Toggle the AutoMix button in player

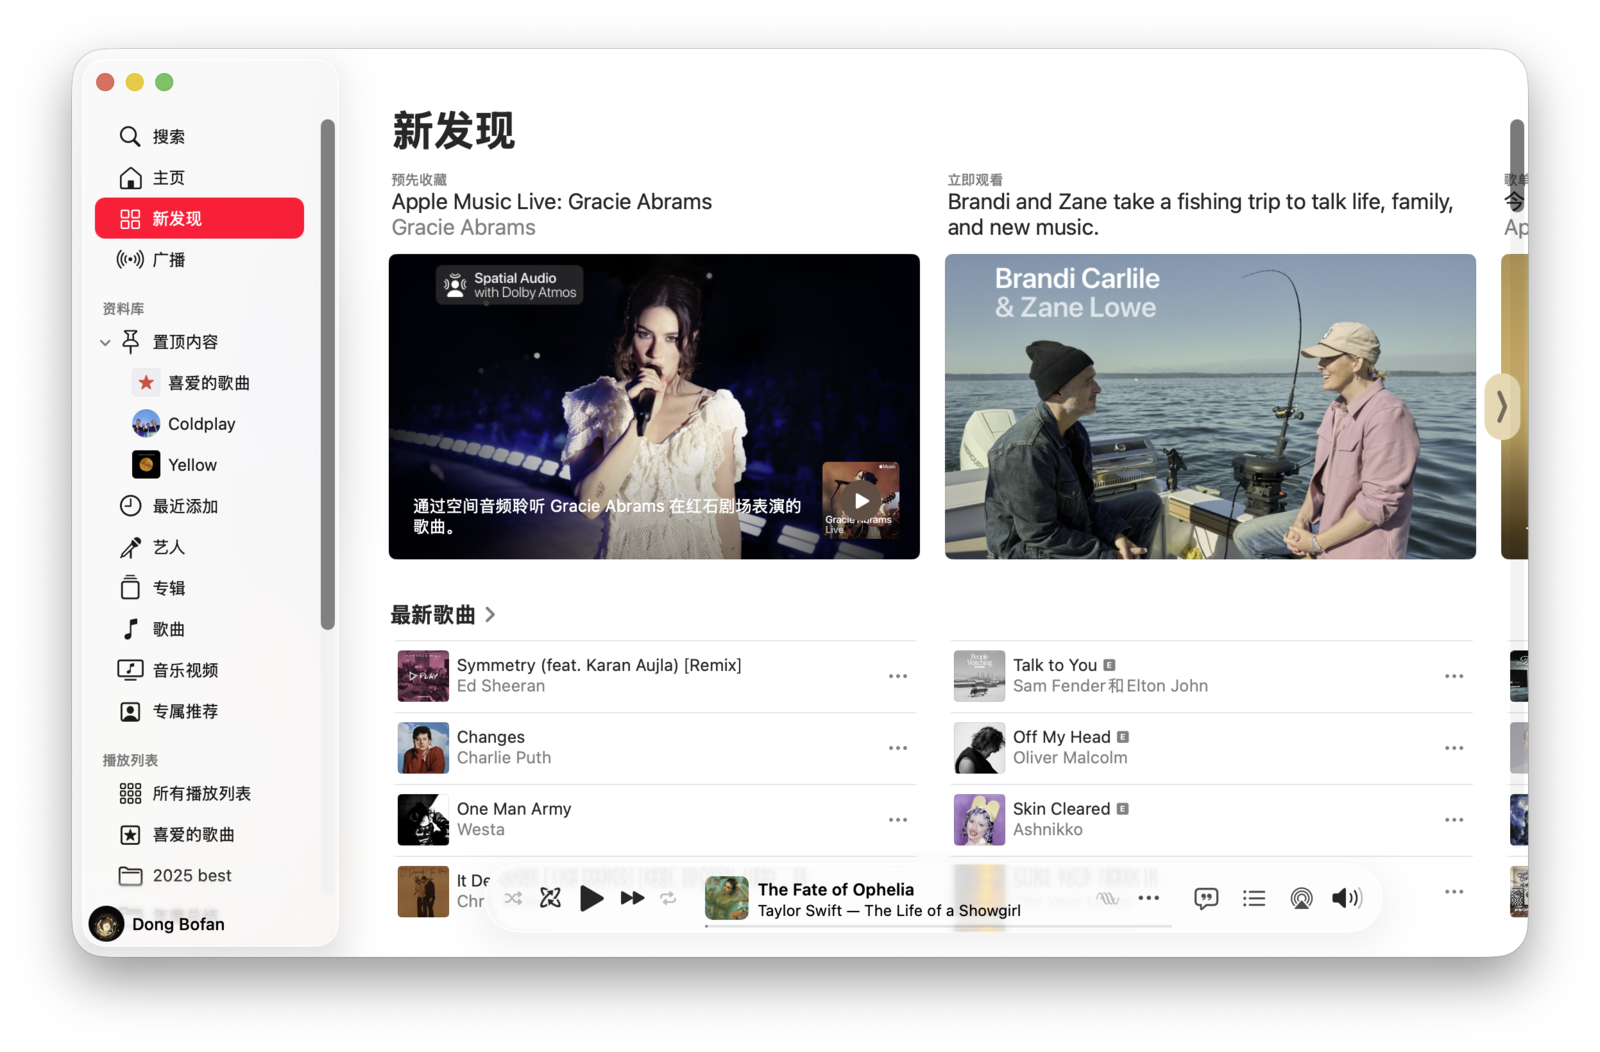tap(550, 898)
